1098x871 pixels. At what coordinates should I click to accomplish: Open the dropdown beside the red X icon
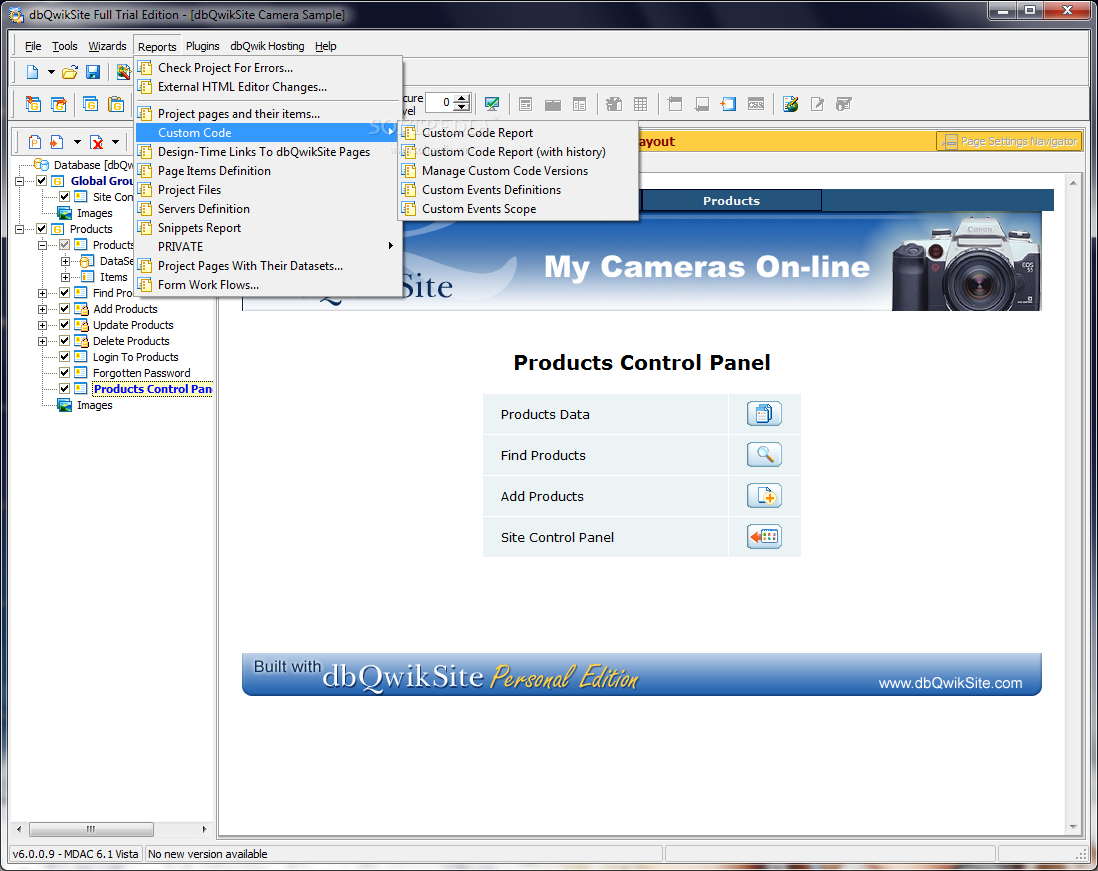coord(116,142)
